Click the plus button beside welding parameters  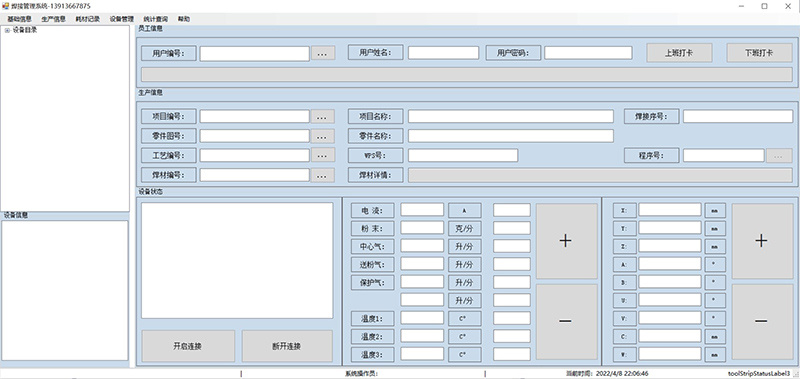[566, 241]
